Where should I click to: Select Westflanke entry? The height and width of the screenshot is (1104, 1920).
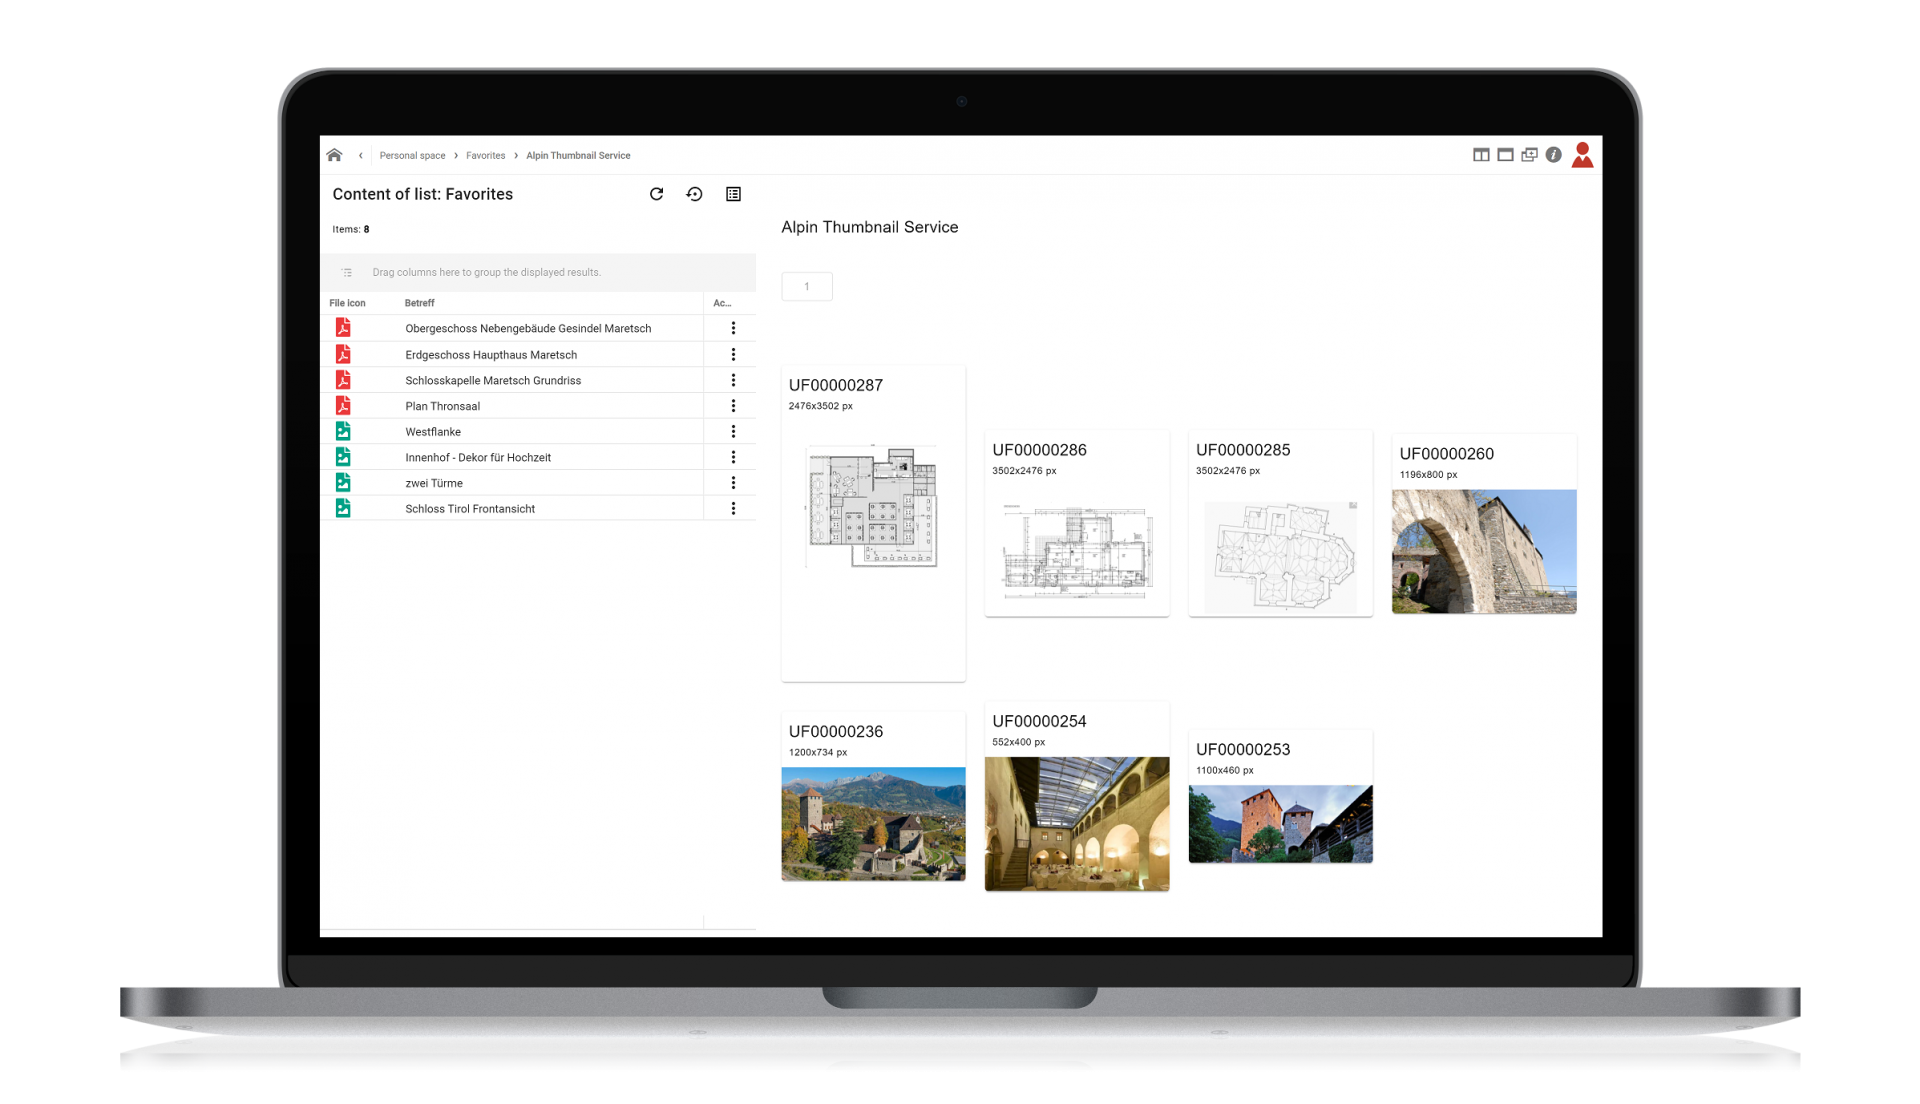(433, 432)
